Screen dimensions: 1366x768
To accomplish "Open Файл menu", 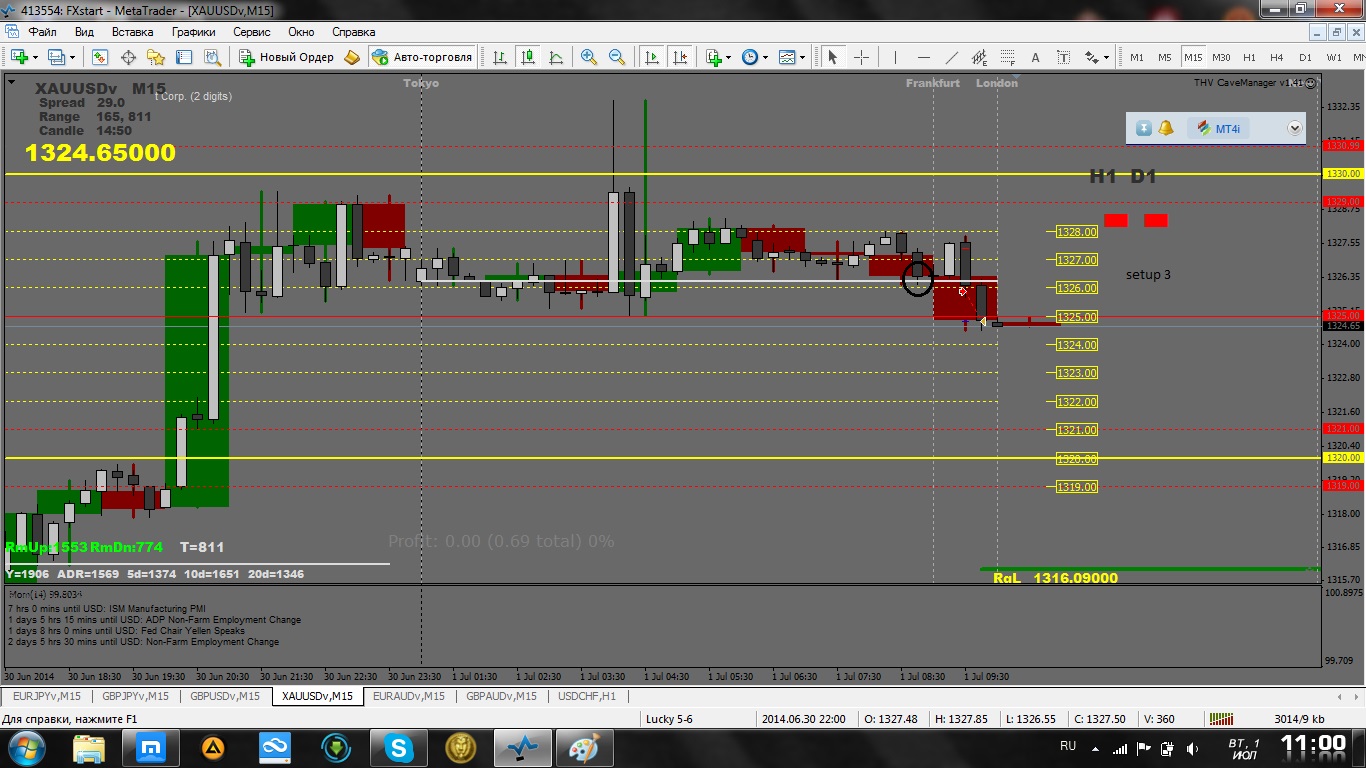I will [x=43, y=32].
